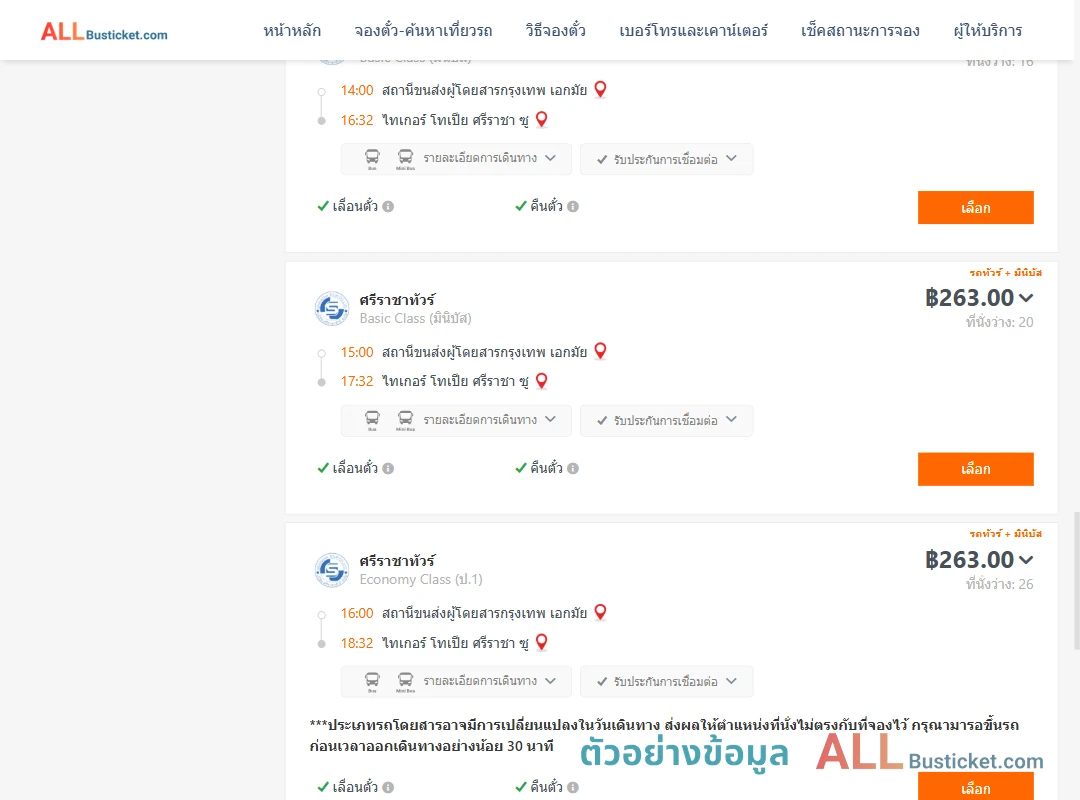Open ผู้ให้บริการ menu item
The height and width of the screenshot is (800, 1080).
988,31
